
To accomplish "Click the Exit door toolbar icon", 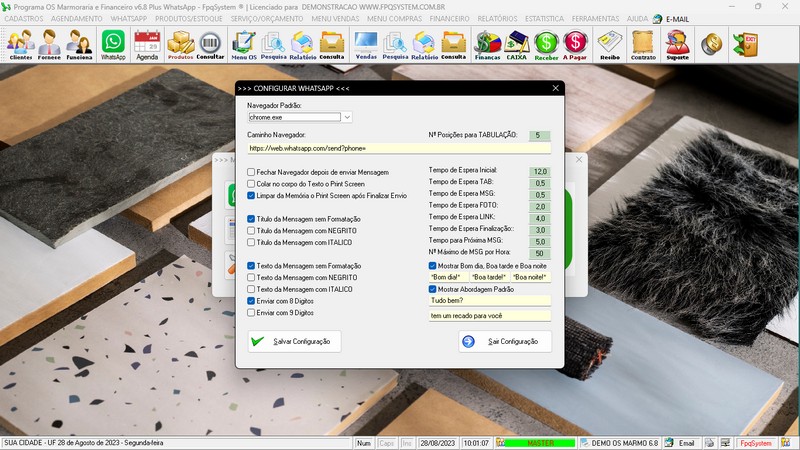I will point(745,44).
